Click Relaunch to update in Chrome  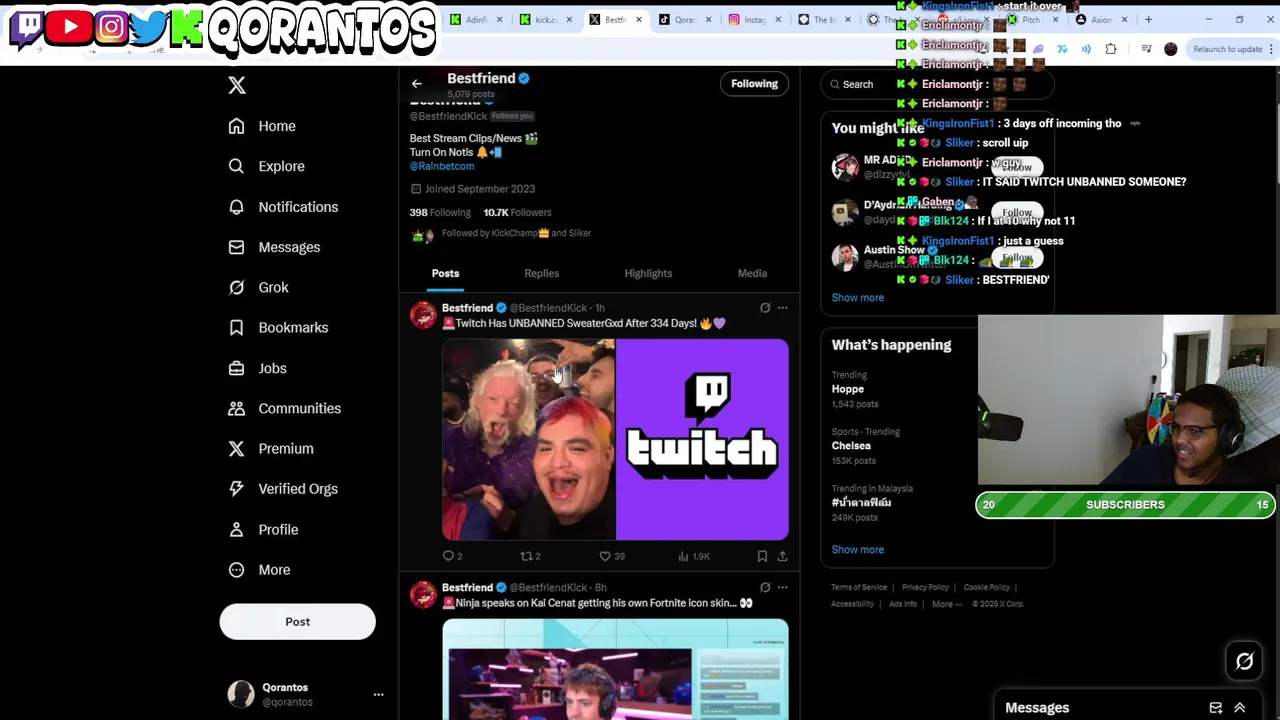point(1228,49)
